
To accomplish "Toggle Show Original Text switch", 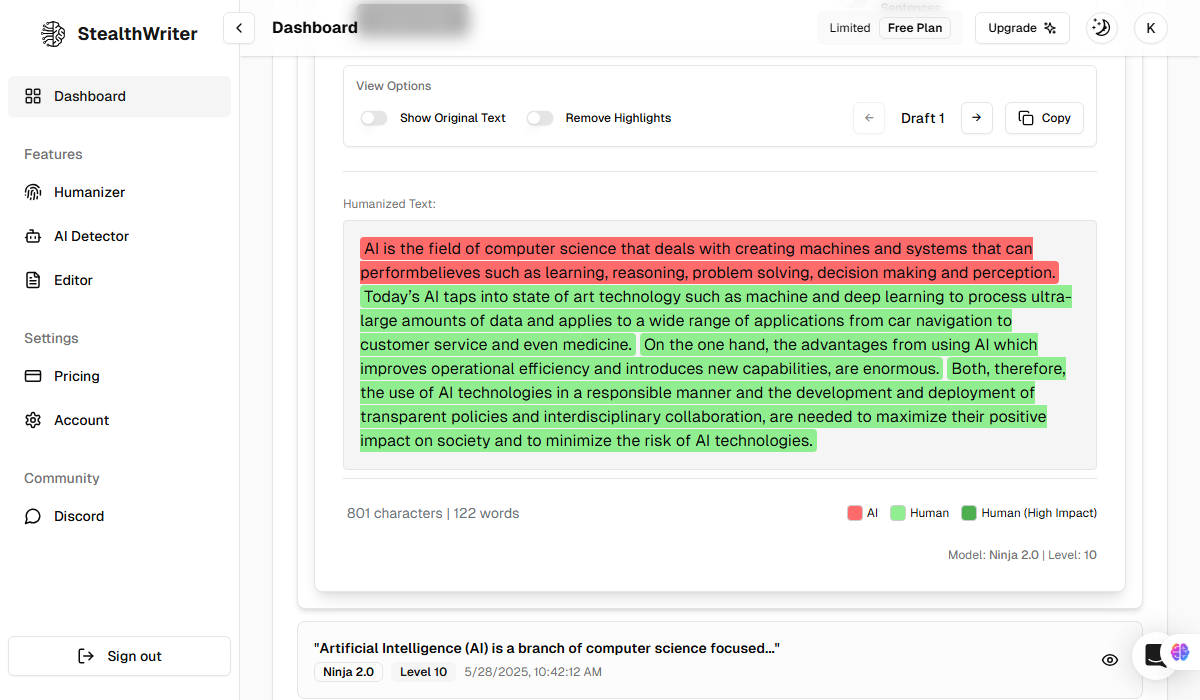I will coord(374,118).
